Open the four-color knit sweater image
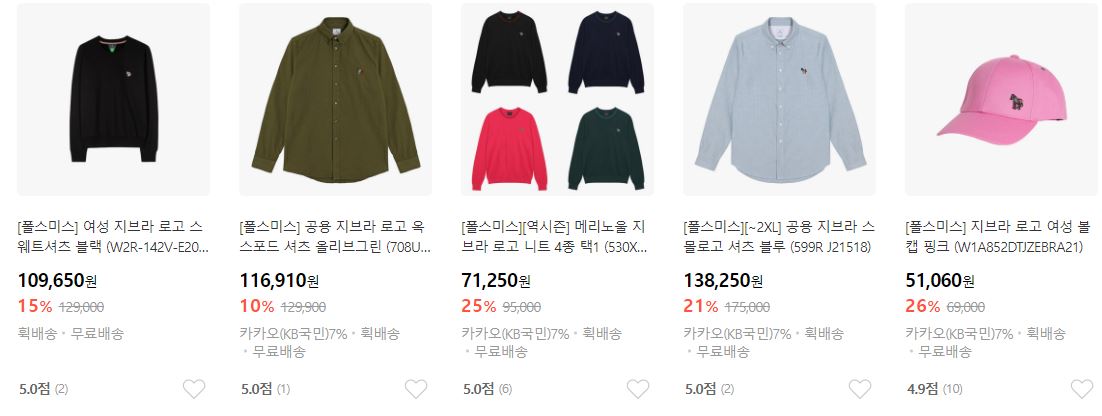 (x=557, y=99)
